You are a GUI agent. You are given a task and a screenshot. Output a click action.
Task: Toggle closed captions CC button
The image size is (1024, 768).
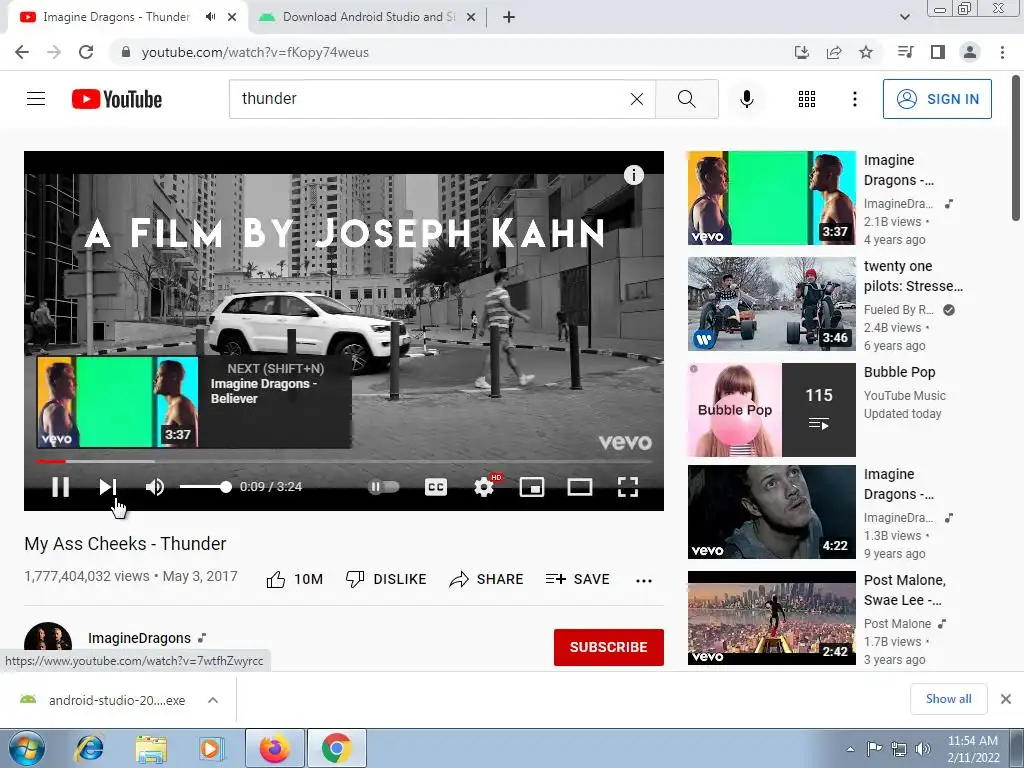[436, 487]
